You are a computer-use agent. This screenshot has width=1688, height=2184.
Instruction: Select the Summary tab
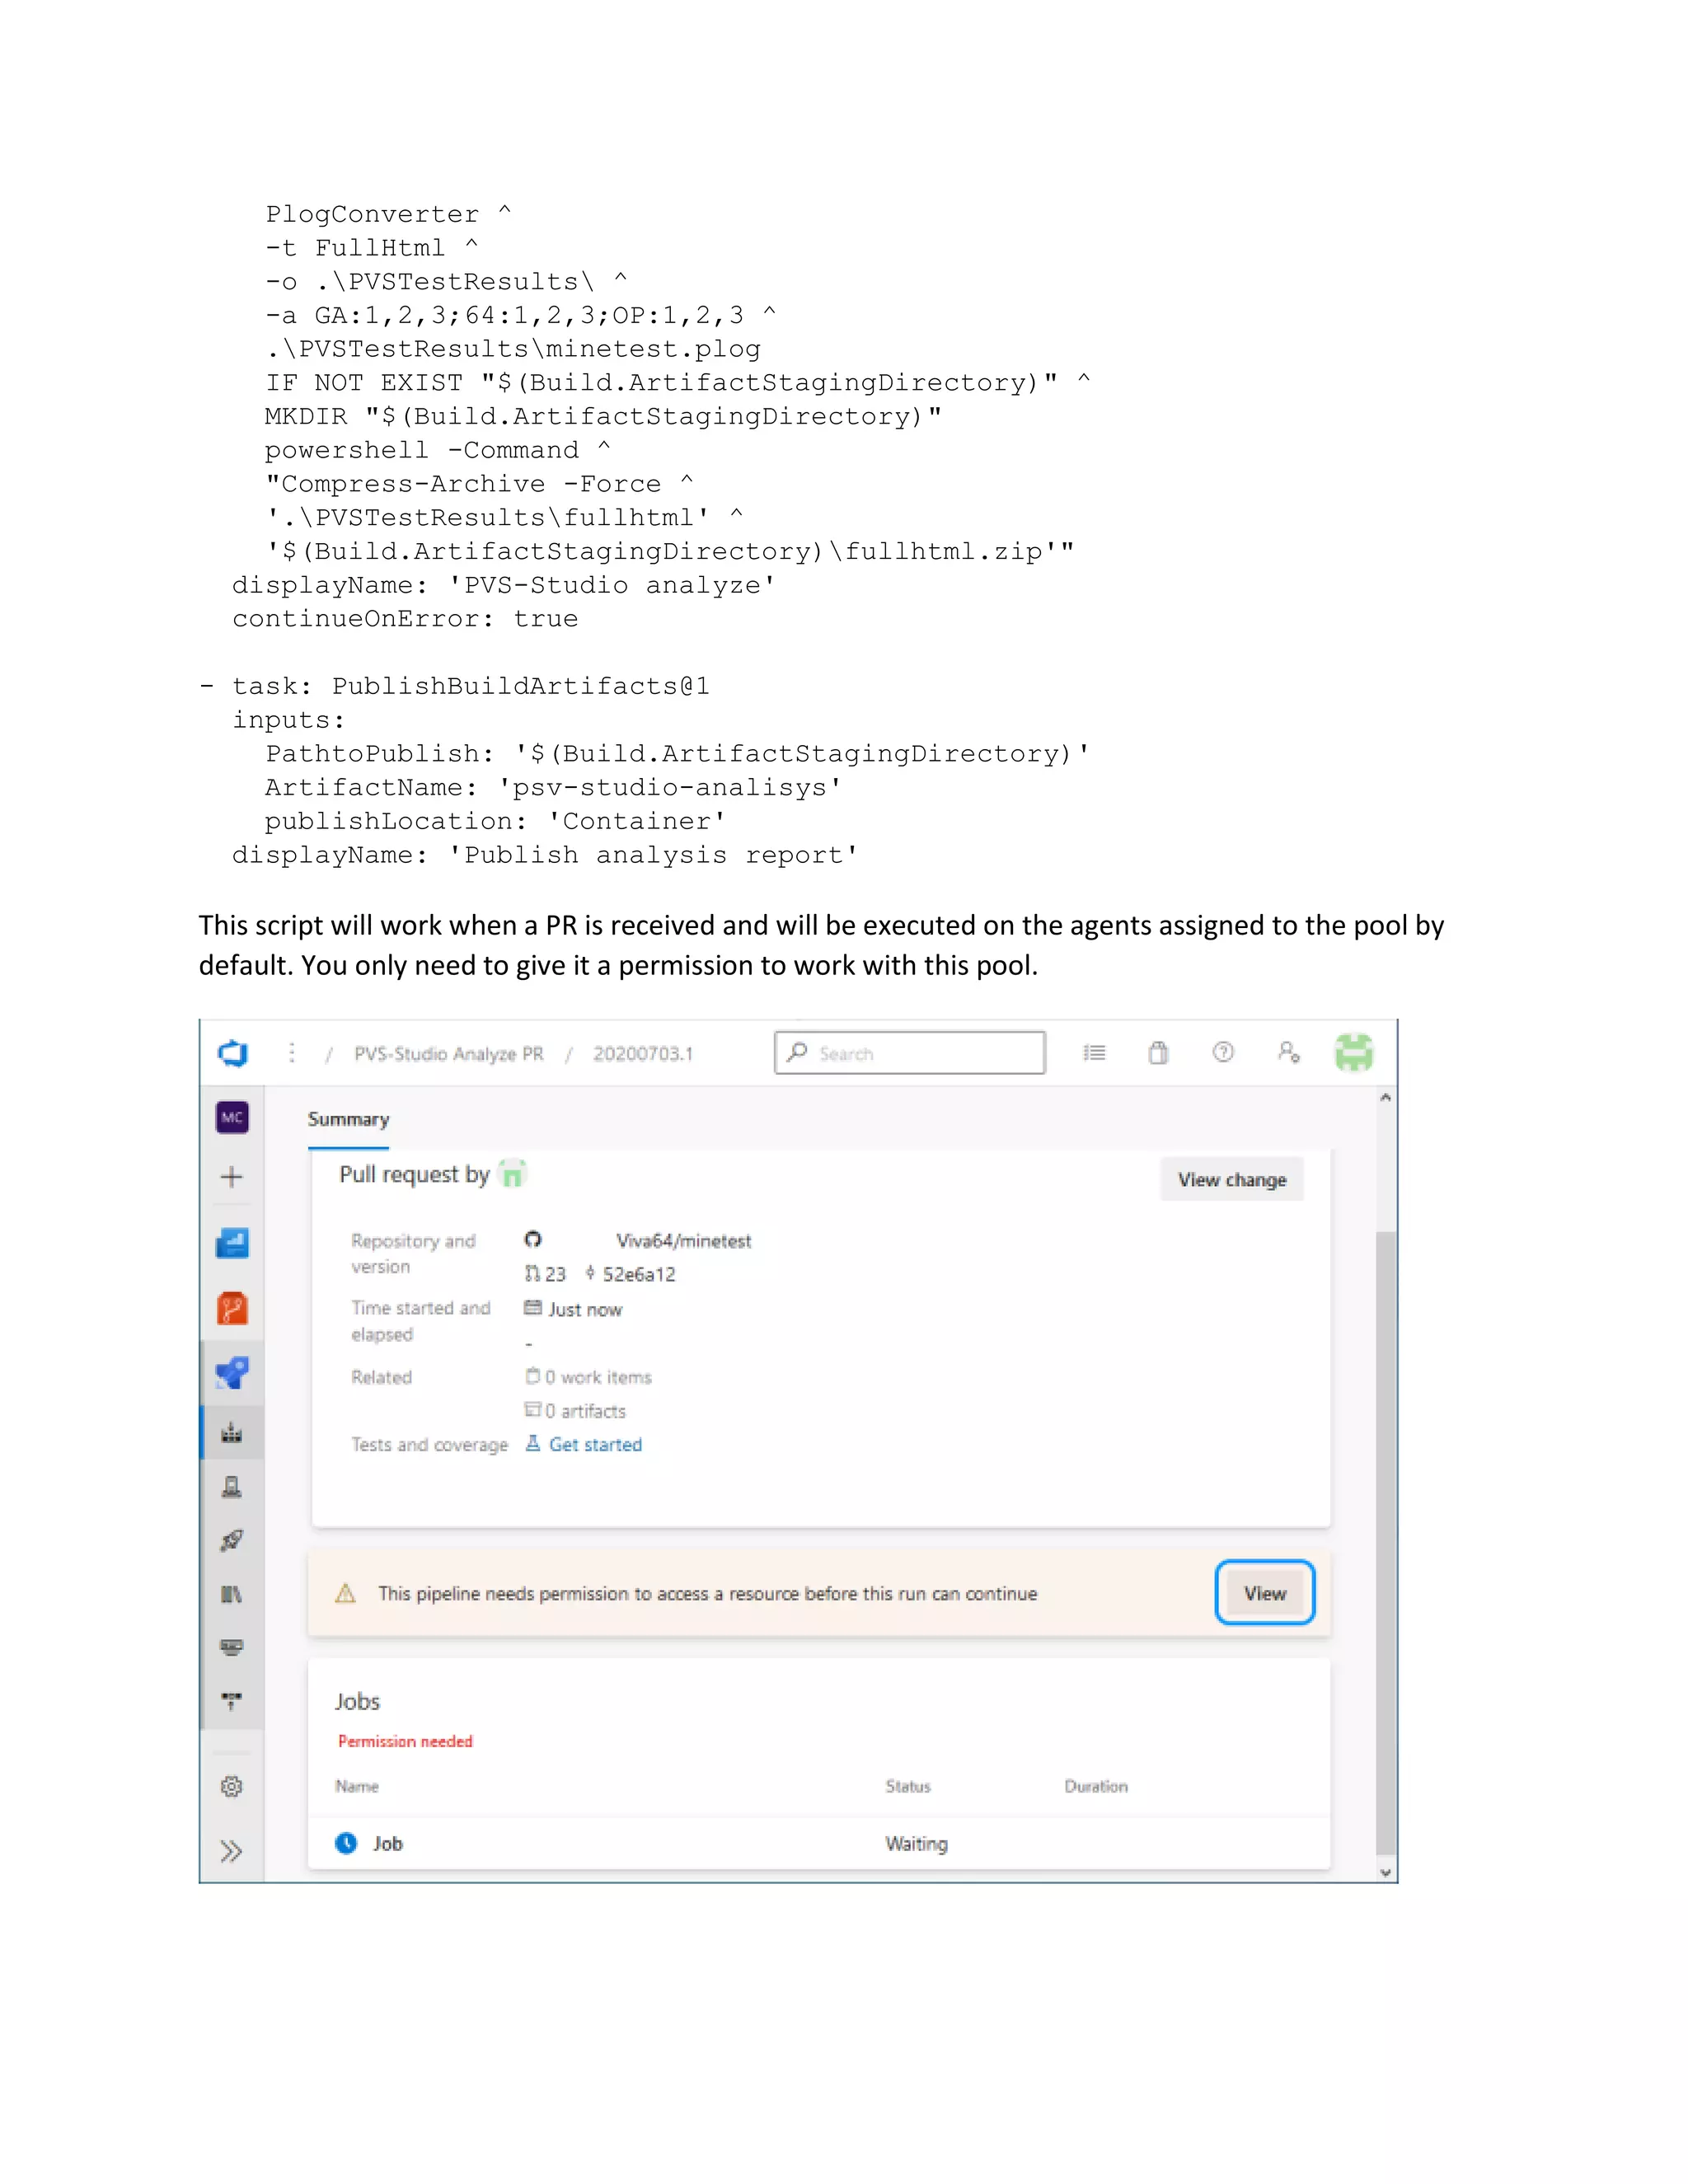[x=348, y=1119]
